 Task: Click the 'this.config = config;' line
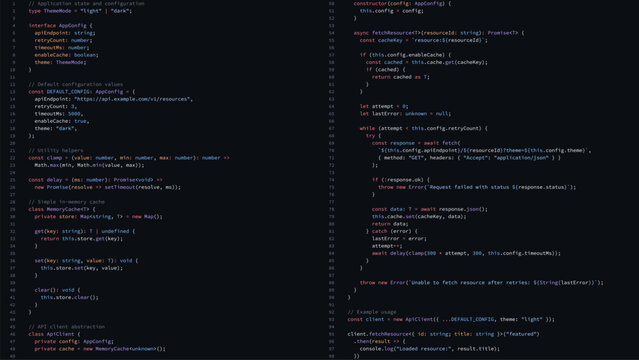(x=392, y=11)
